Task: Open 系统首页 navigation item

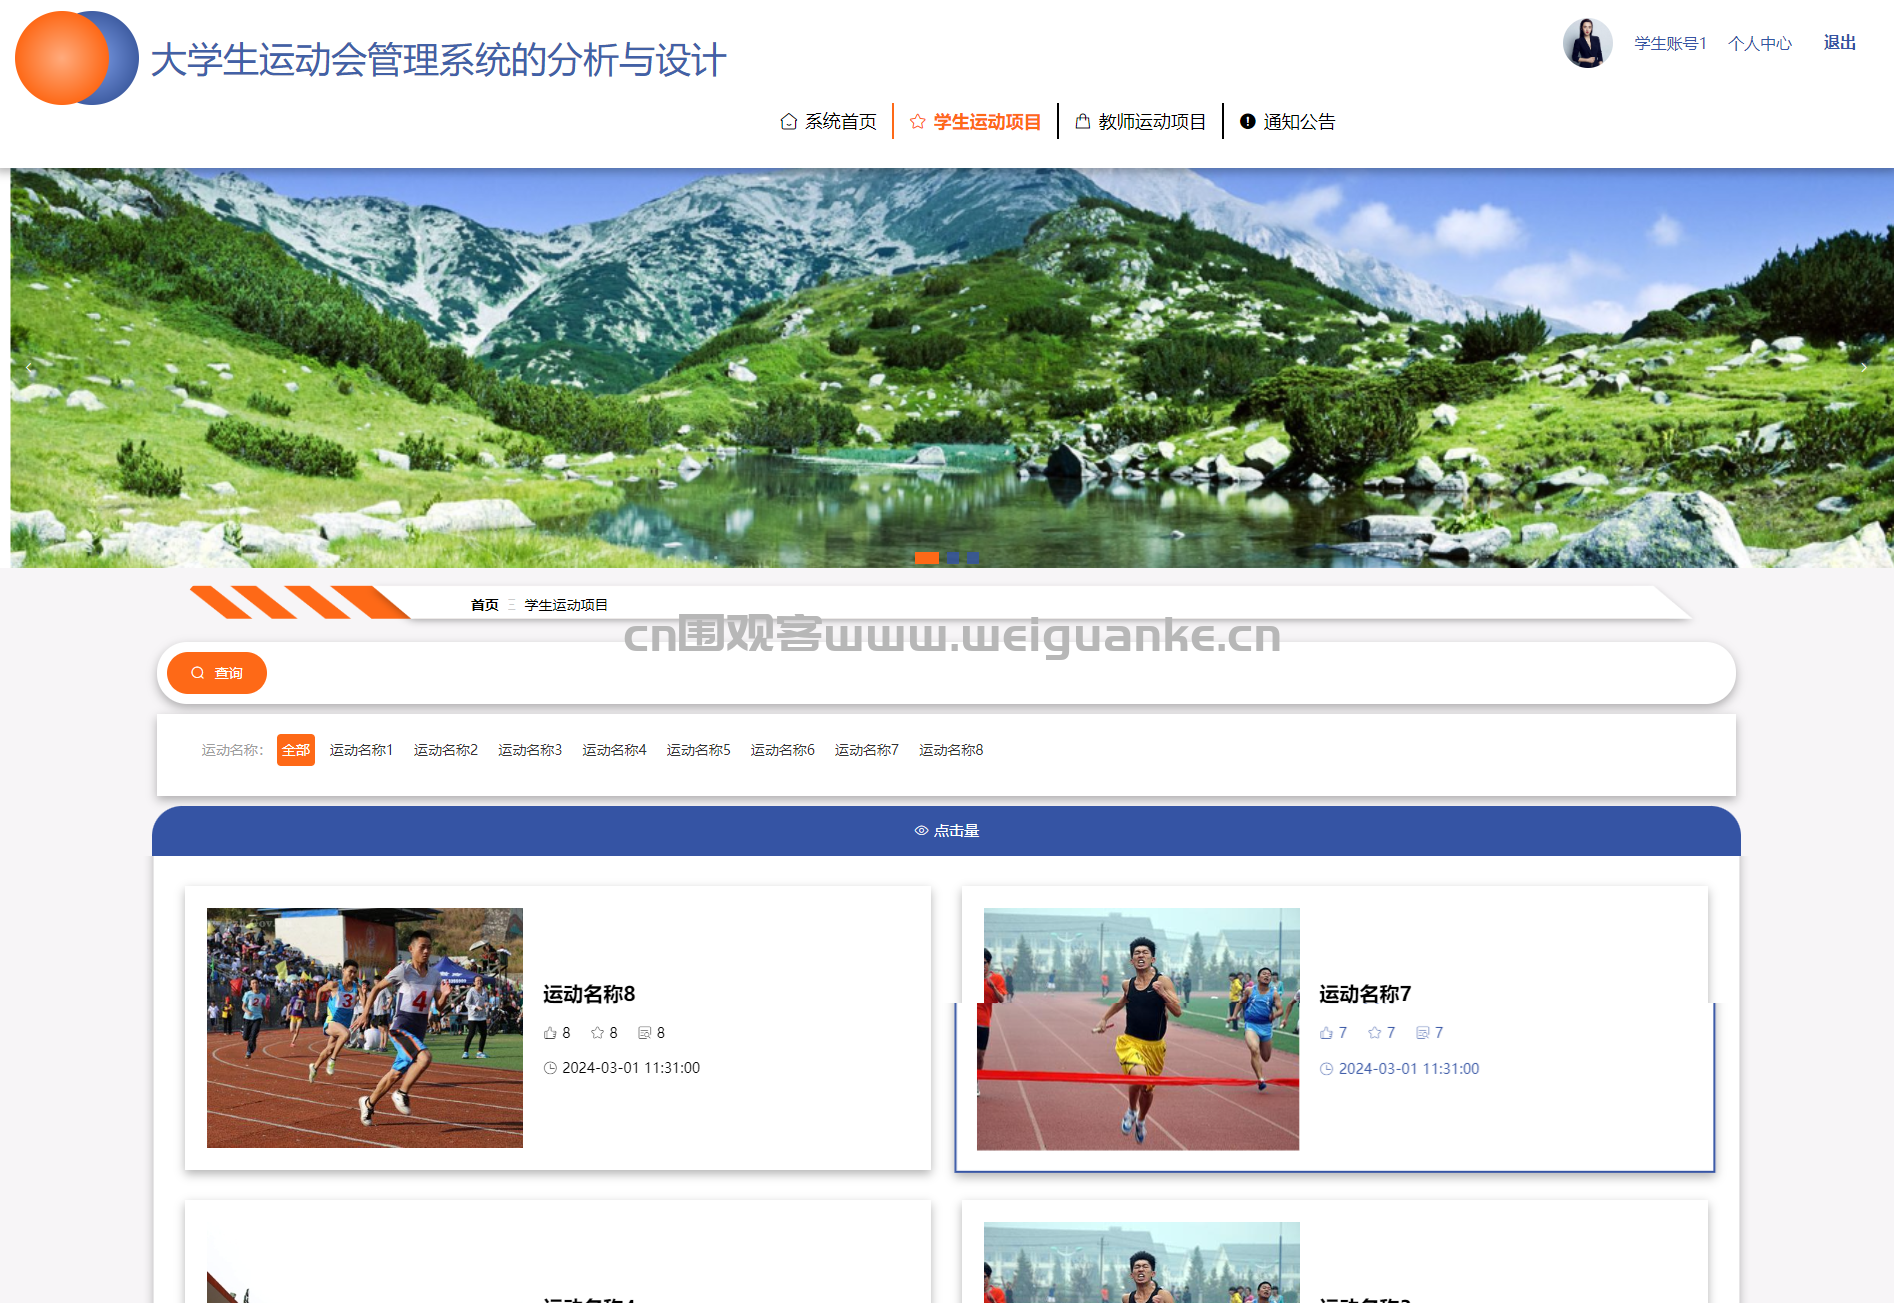Action: [x=829, y=122]
